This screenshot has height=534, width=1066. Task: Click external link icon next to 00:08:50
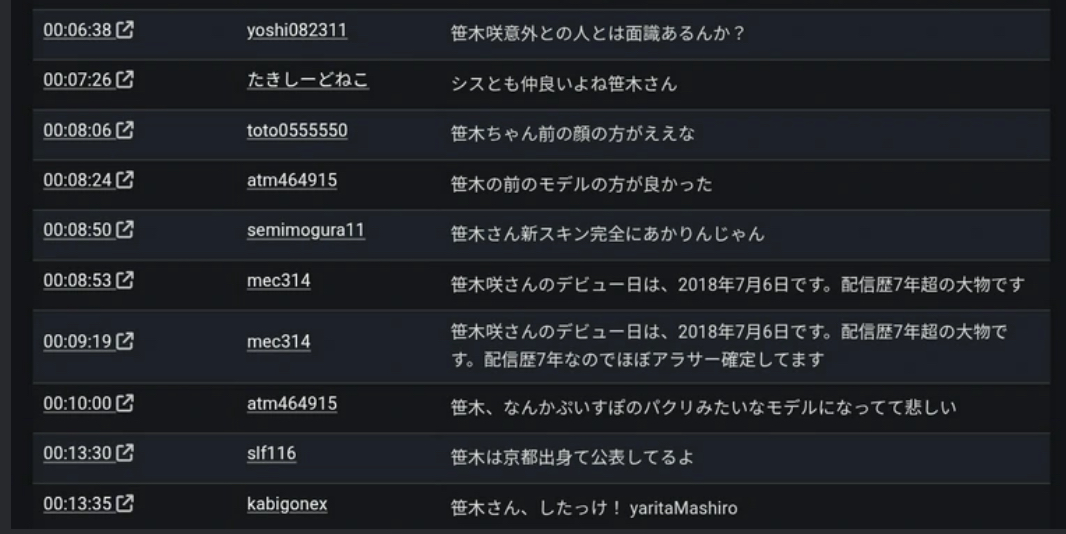(125, 231)
